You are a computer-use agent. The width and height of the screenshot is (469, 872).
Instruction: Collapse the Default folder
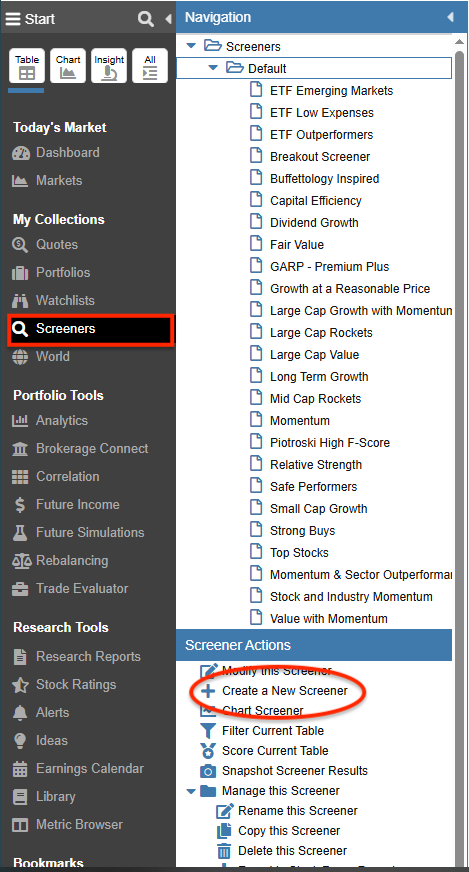click(213, 68)
